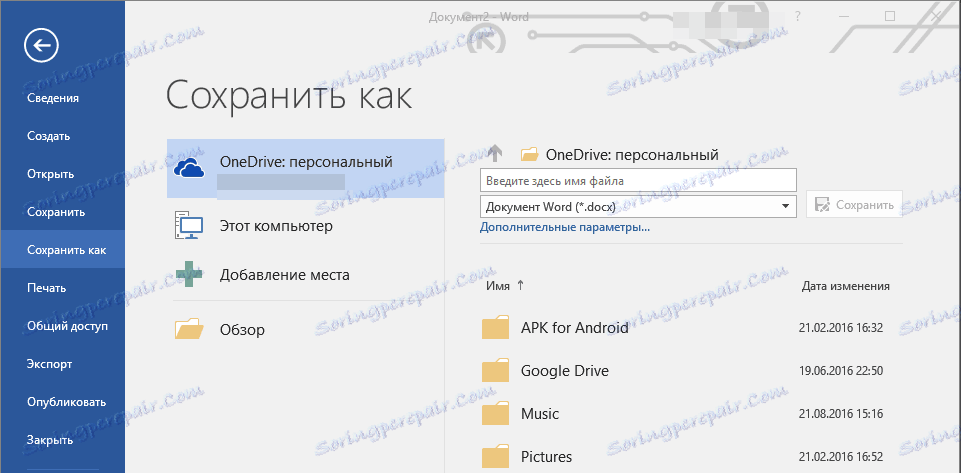
Task: Click the Music folder icon
Action: point(495,414)
